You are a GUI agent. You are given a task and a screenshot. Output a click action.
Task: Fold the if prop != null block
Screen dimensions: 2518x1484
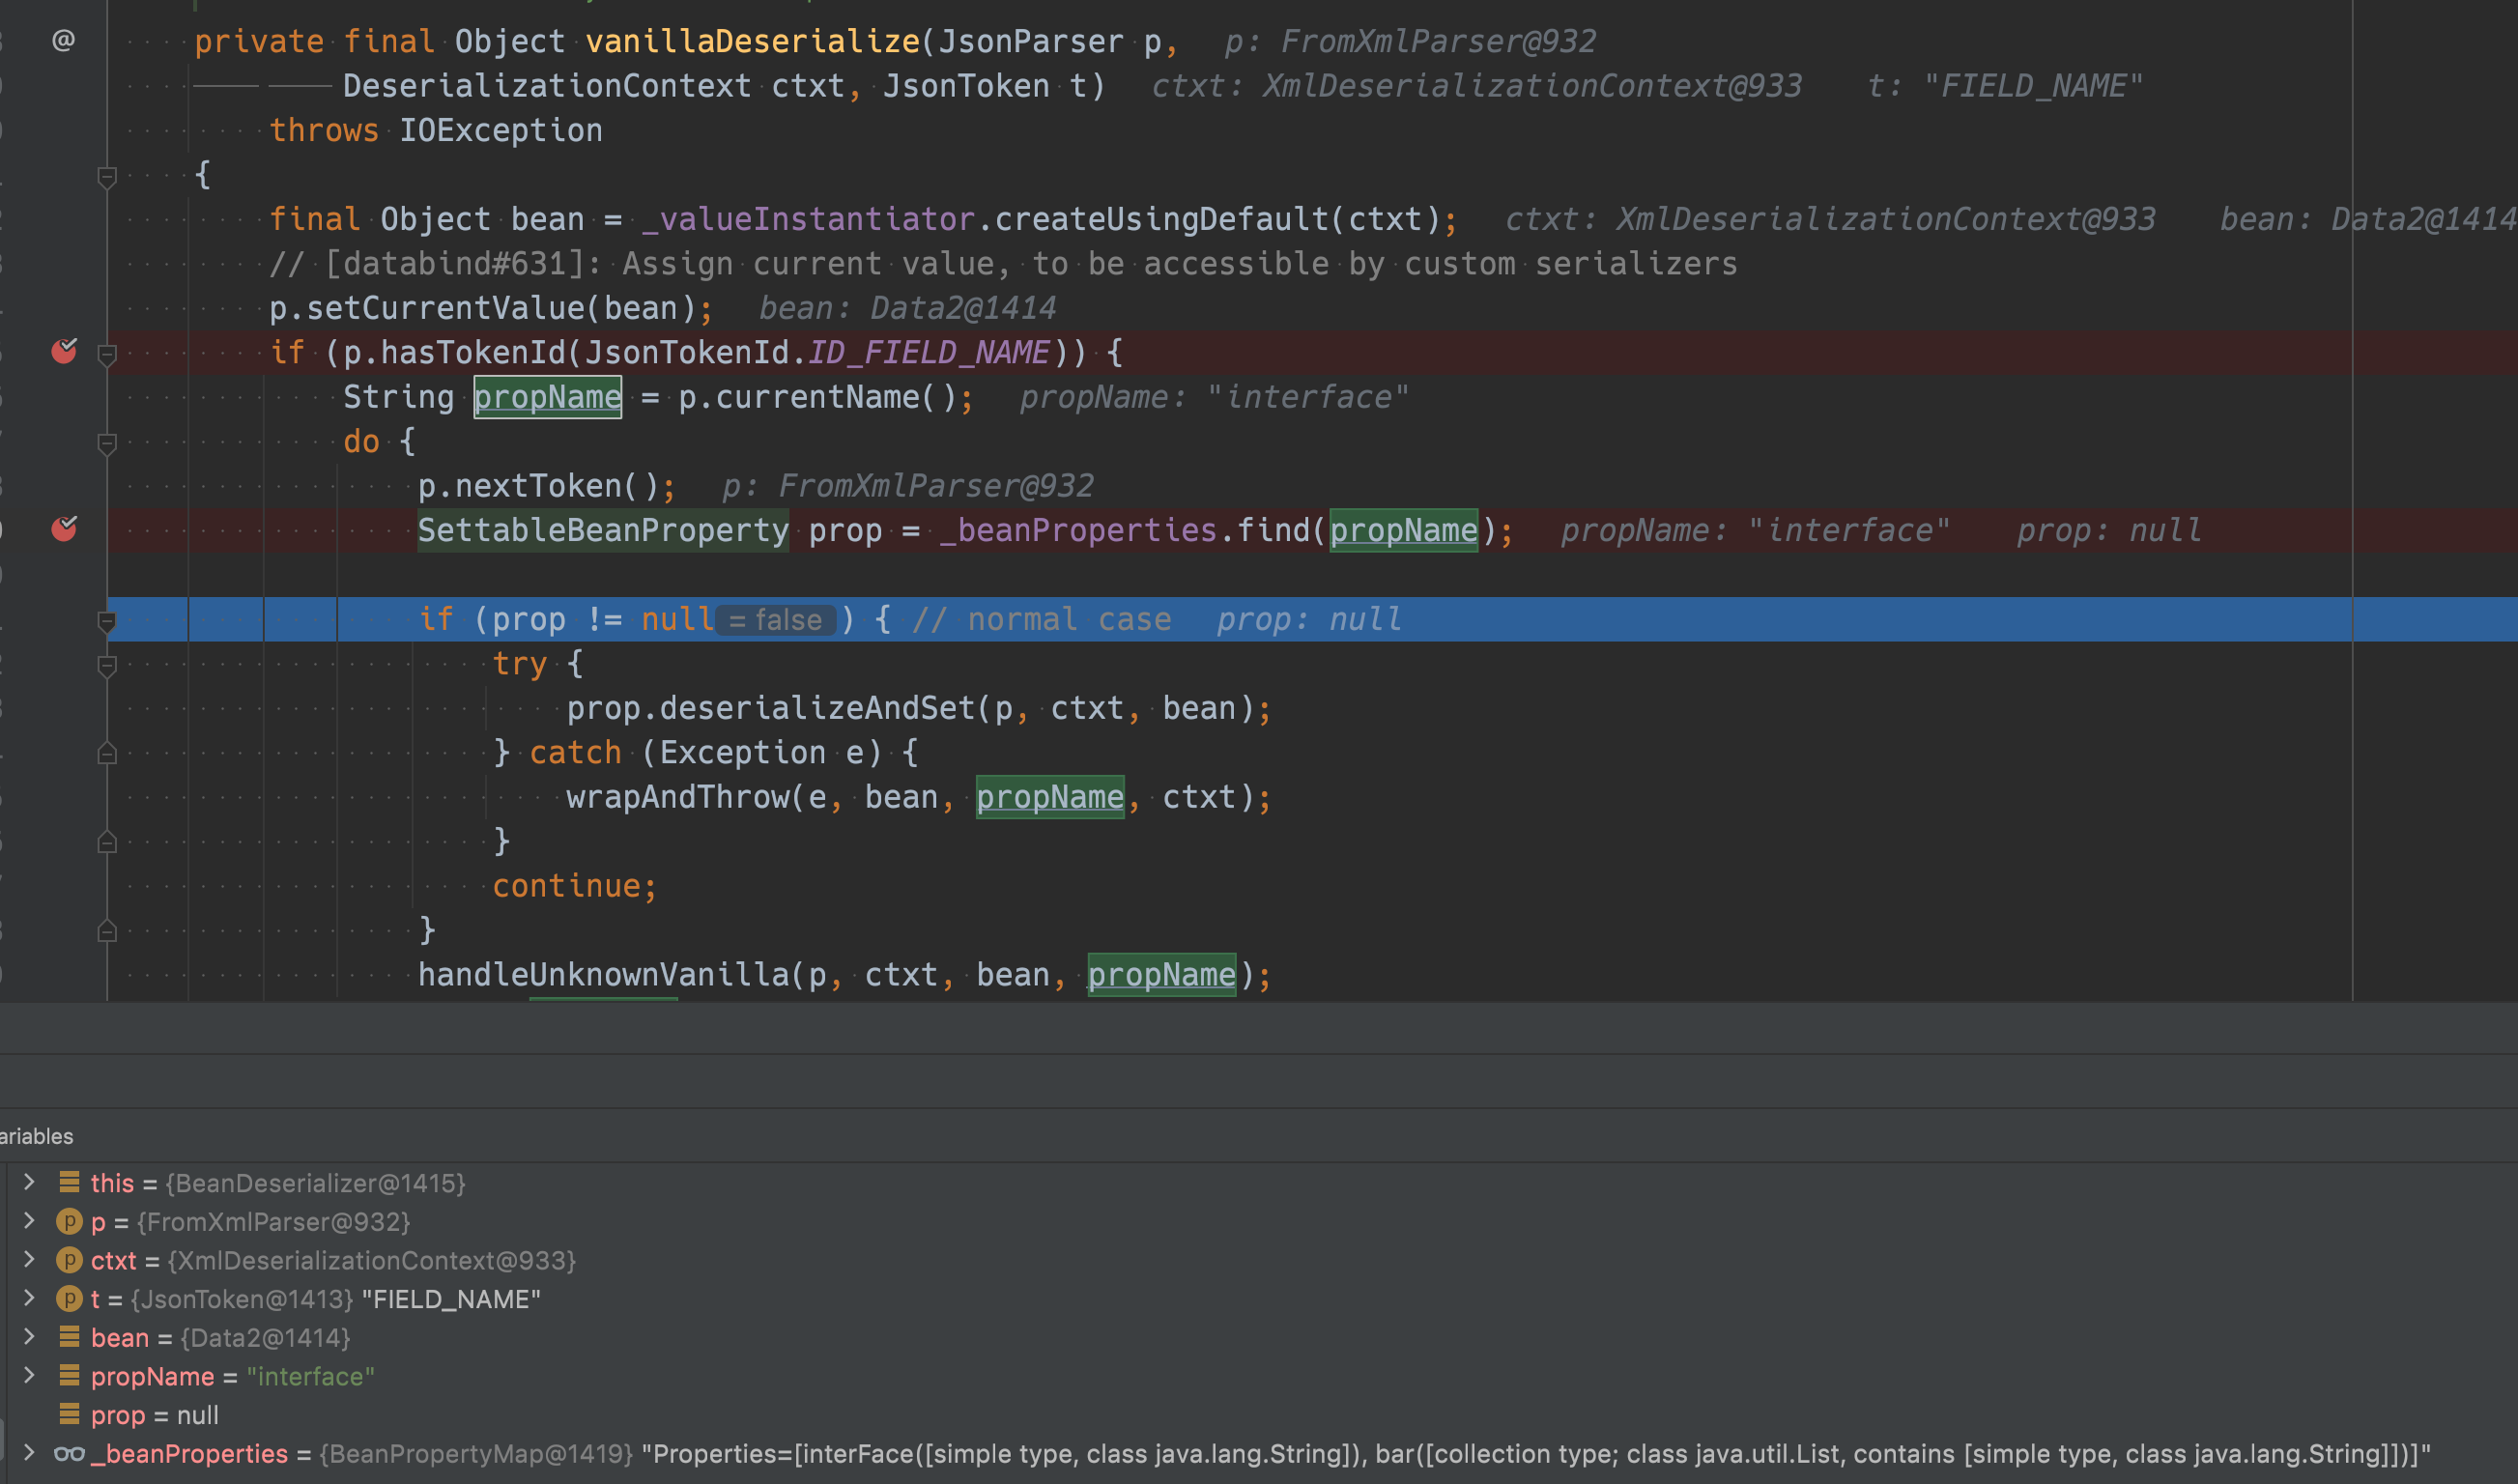(x=107, y=621)
